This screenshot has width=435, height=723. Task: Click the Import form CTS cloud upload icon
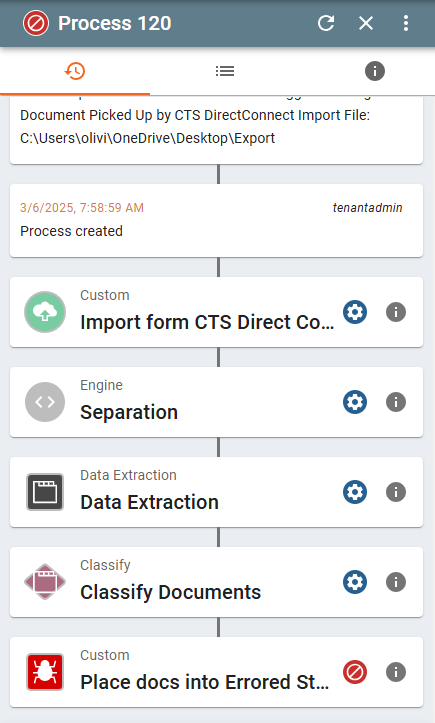(45, 312)
